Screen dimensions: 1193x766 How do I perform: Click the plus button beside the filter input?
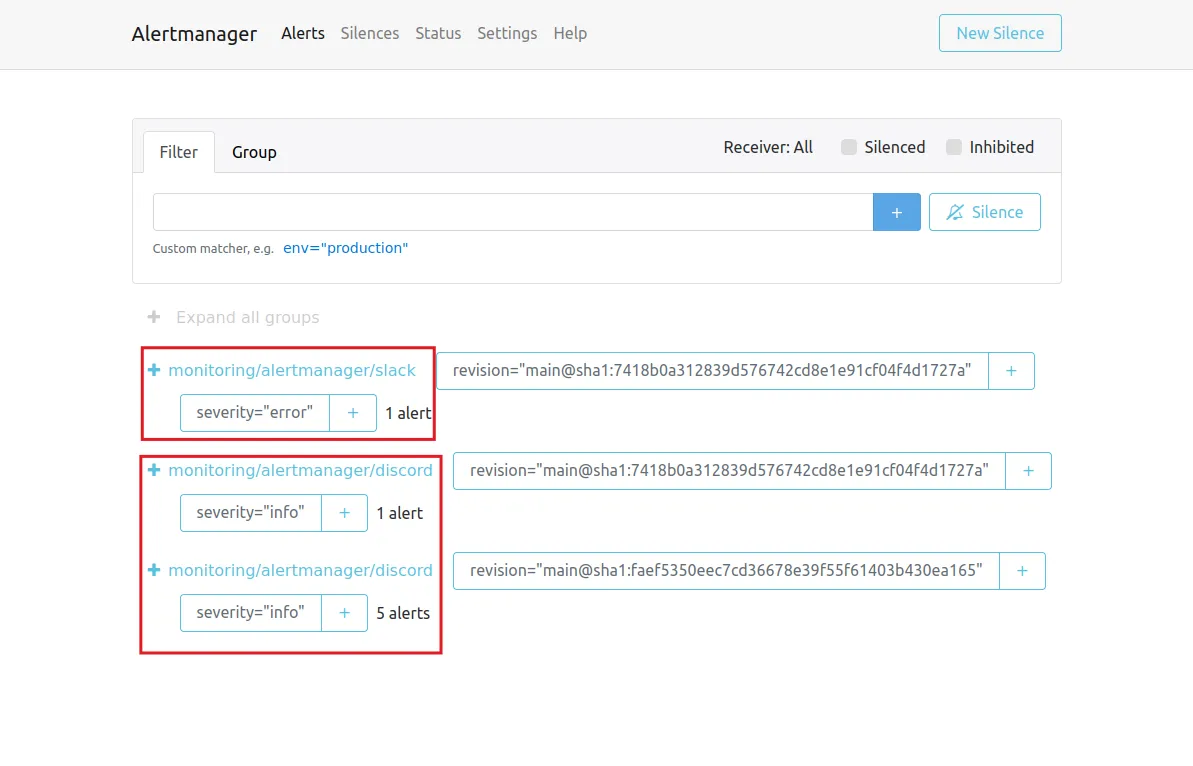896,212
